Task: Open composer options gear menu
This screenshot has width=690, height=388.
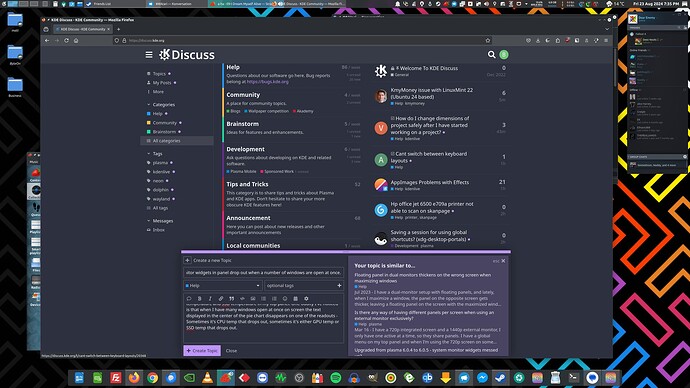Action: pyautogui.click(x=306, y=299)
